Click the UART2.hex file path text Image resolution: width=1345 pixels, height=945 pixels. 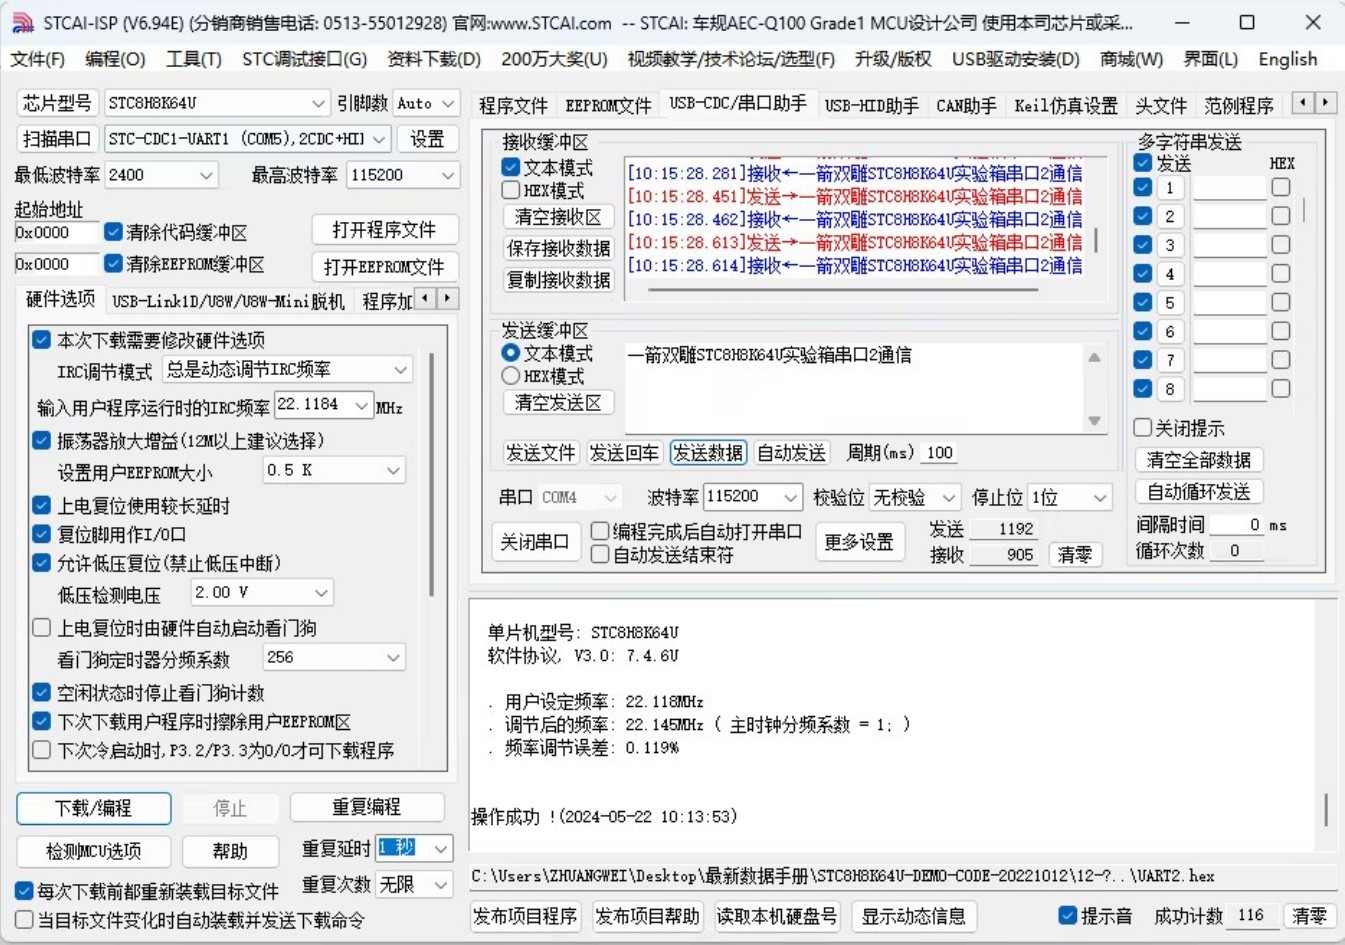coord(843,876)
